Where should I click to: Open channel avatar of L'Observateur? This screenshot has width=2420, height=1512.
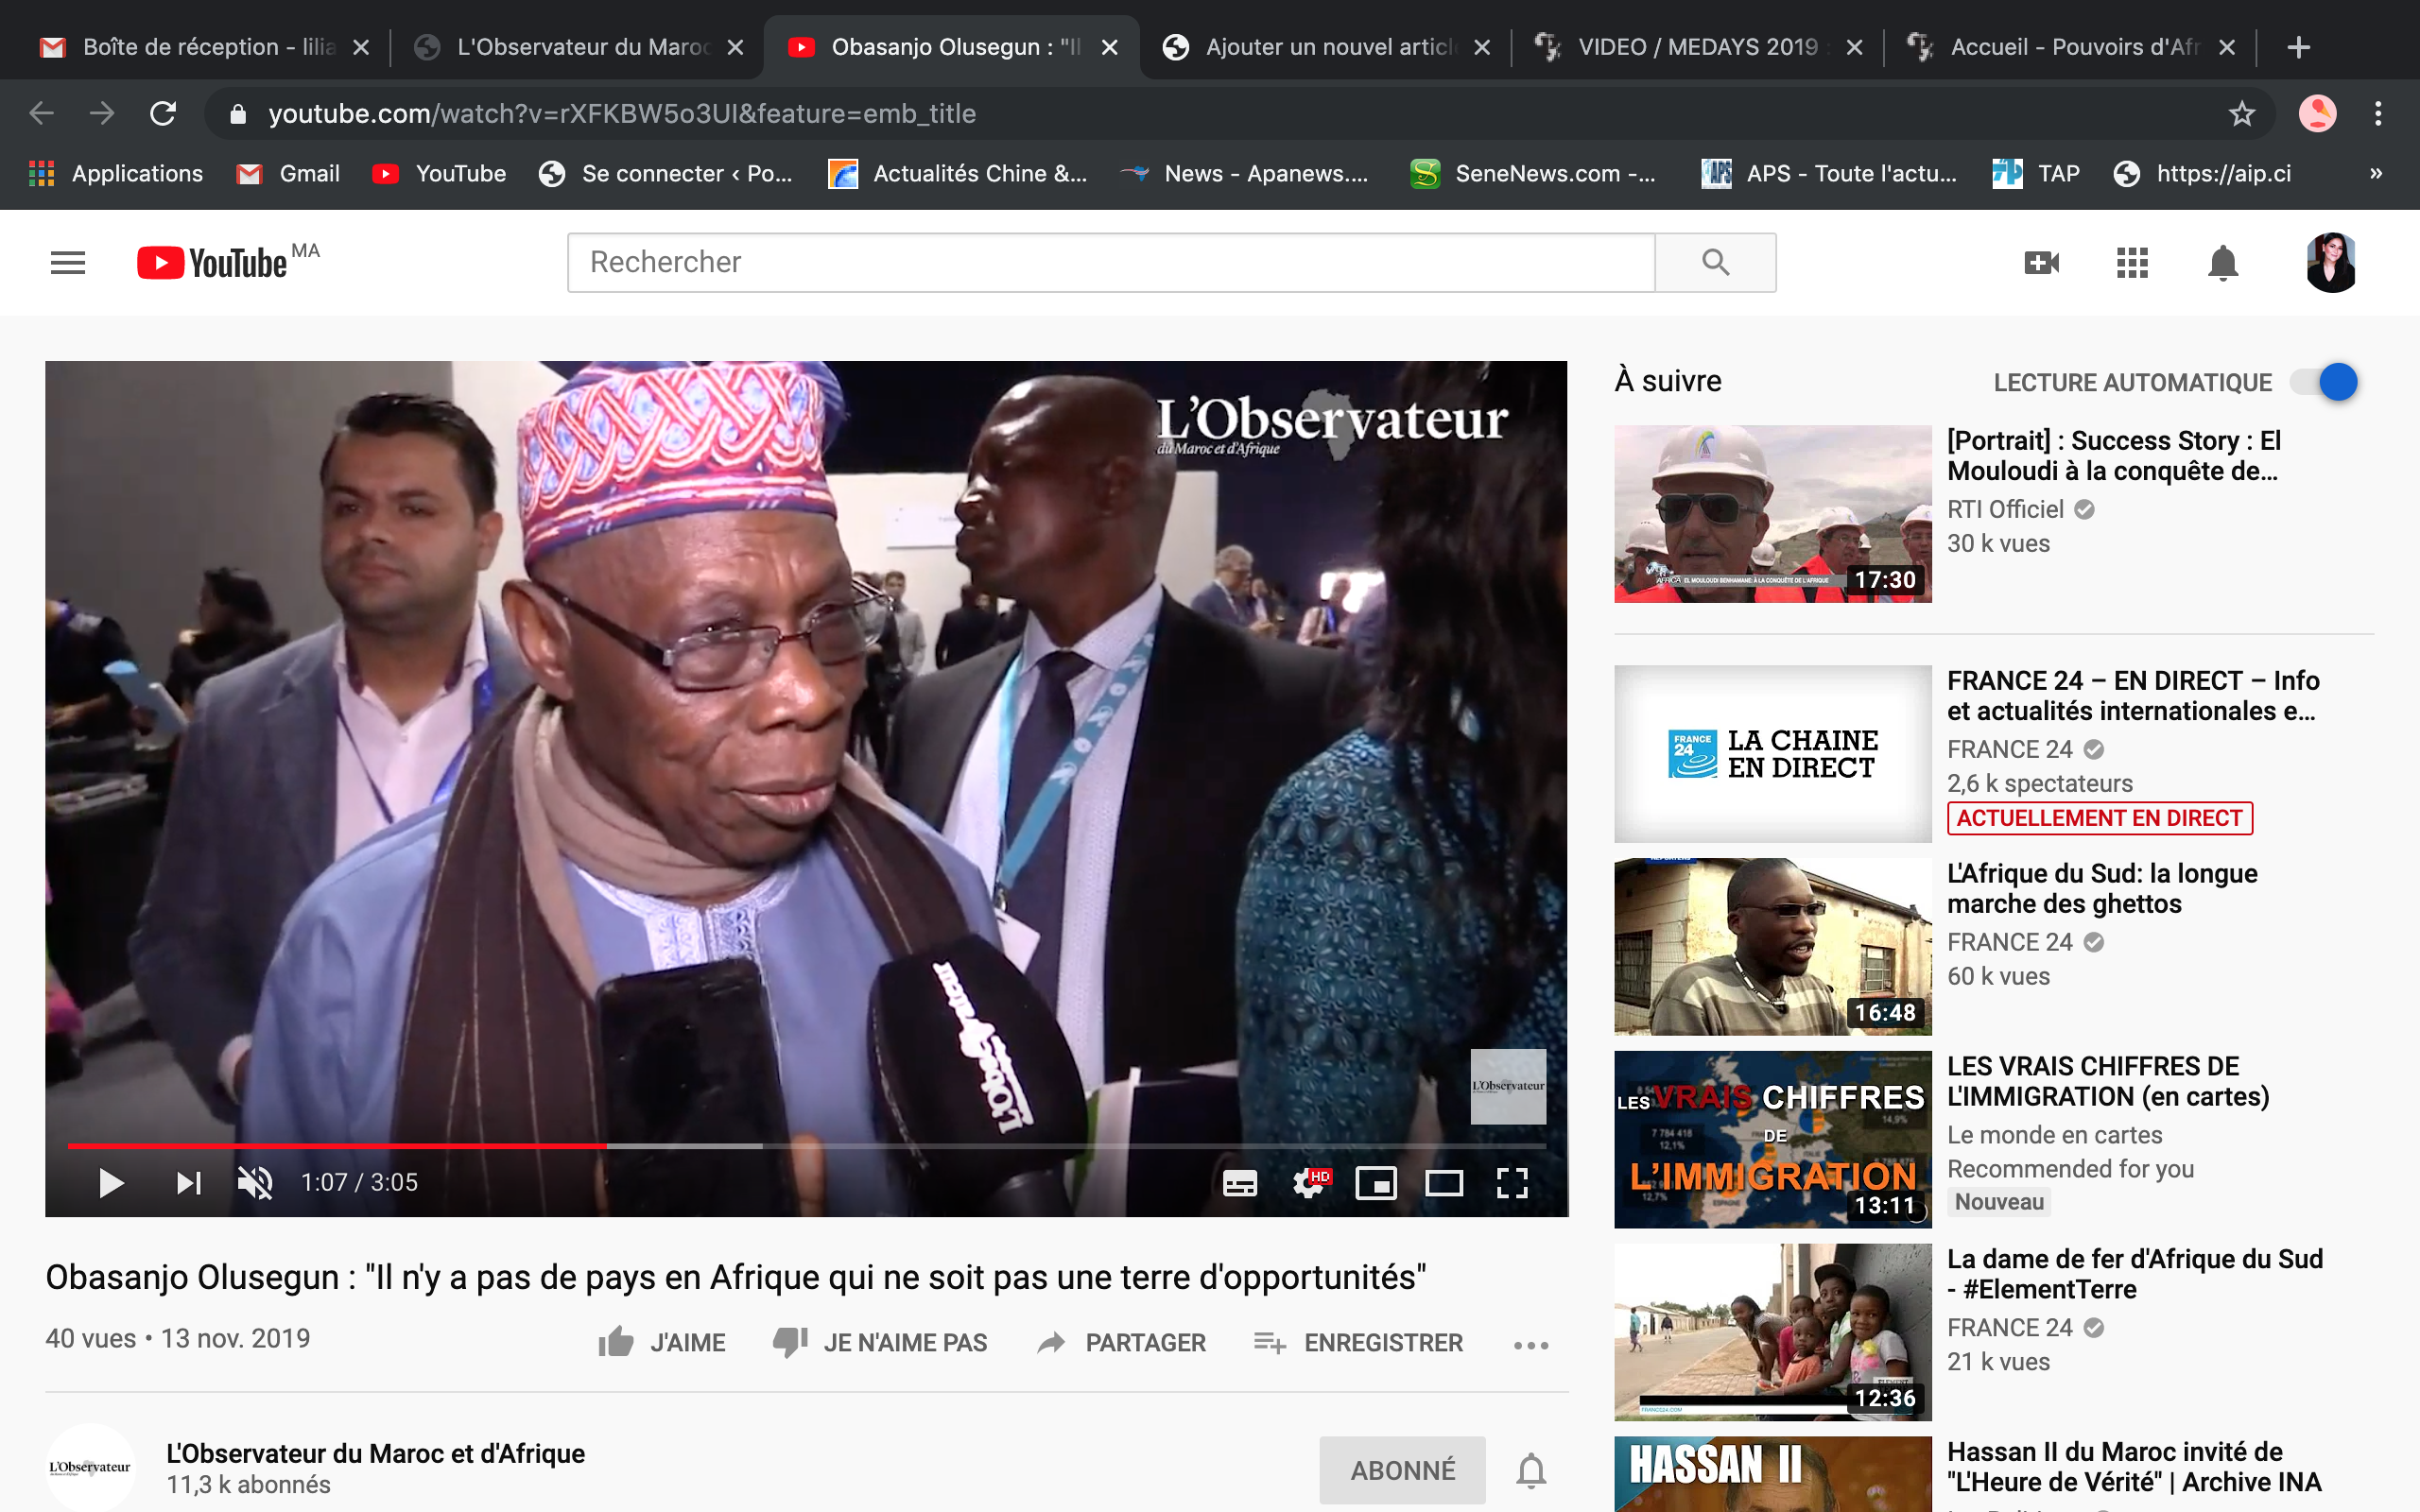(x=90, y=1467)
